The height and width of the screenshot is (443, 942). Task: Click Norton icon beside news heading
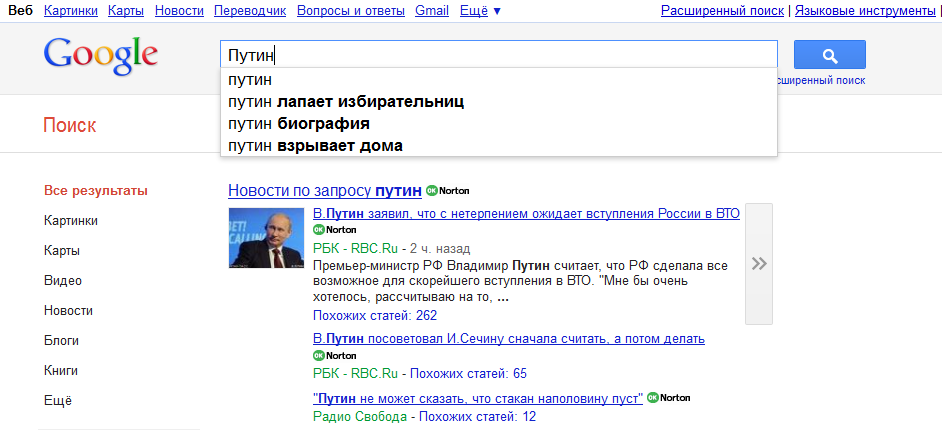[x=447, y=190]
